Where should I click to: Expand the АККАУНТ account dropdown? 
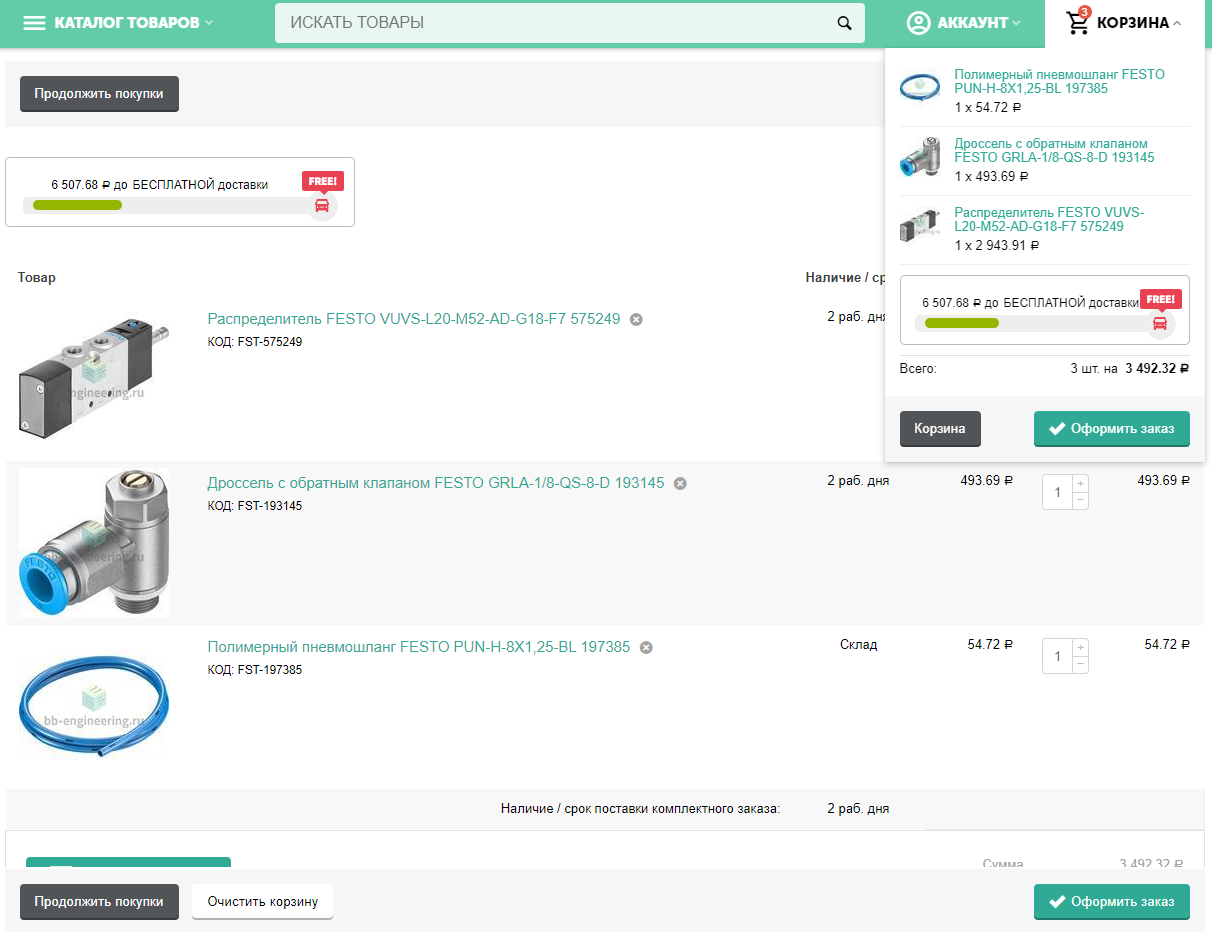tap(964, 23)
